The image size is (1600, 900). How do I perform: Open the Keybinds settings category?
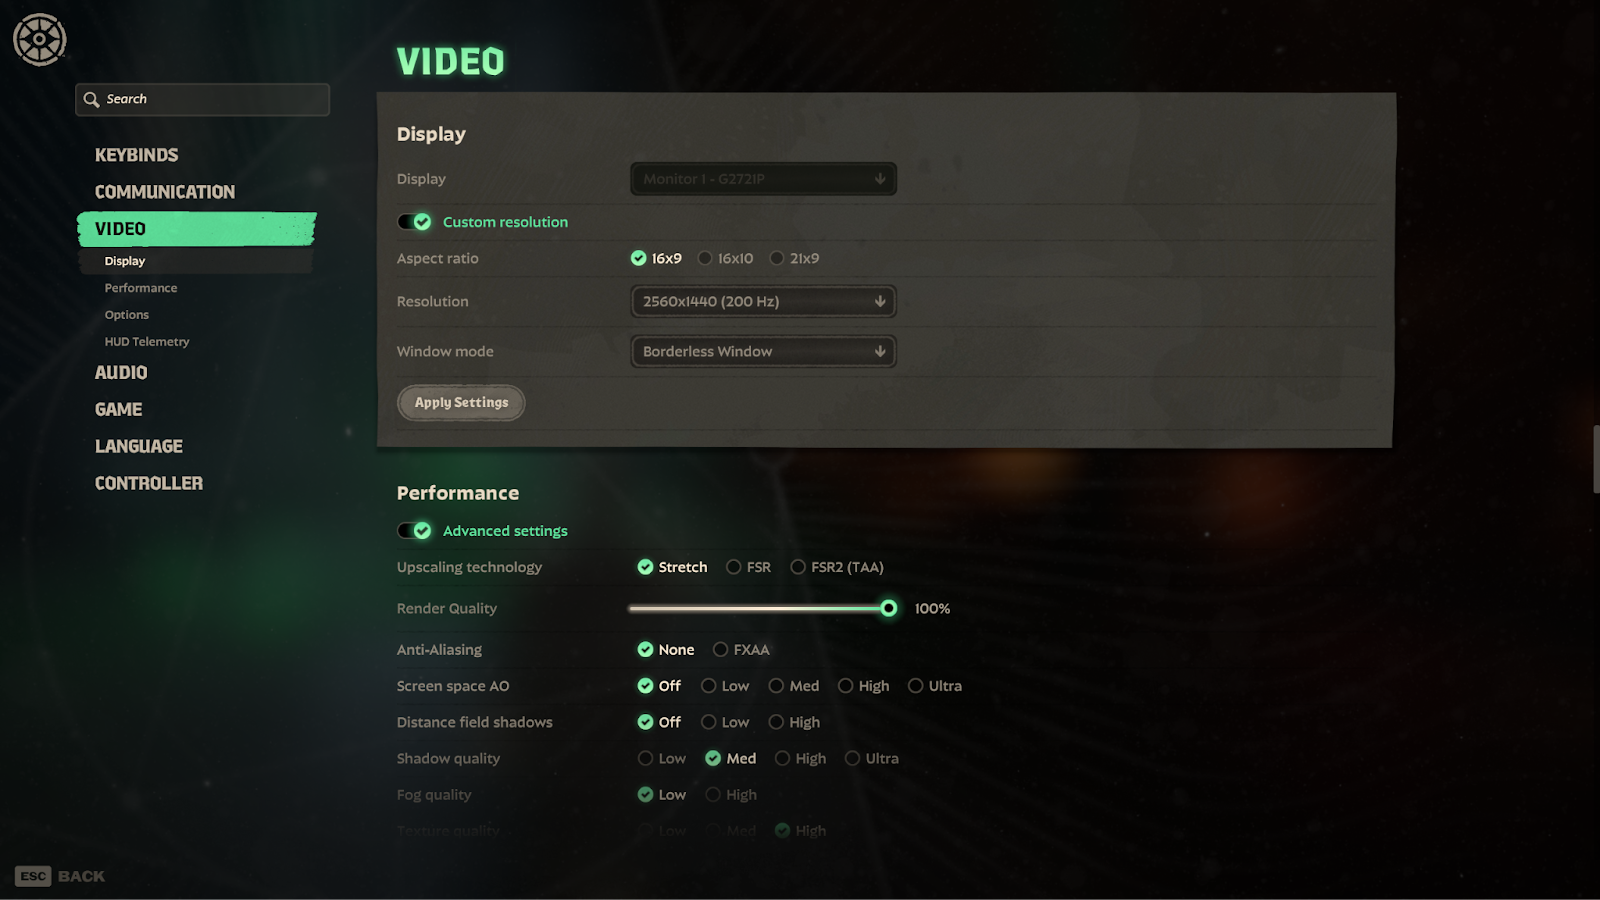(x=136, y=155)
